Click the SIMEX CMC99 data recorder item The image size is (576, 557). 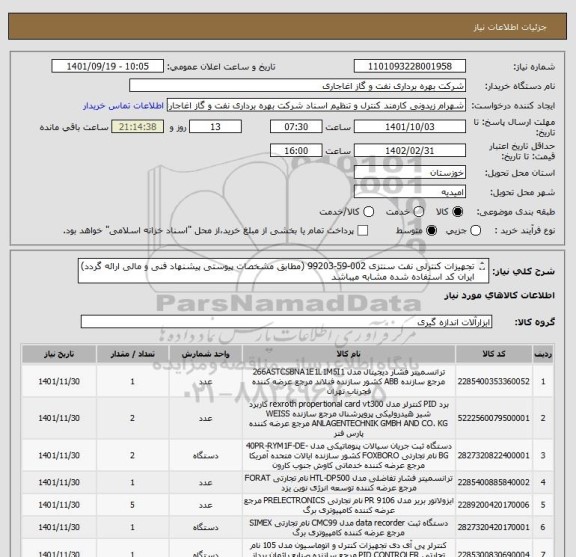point(349,528)
